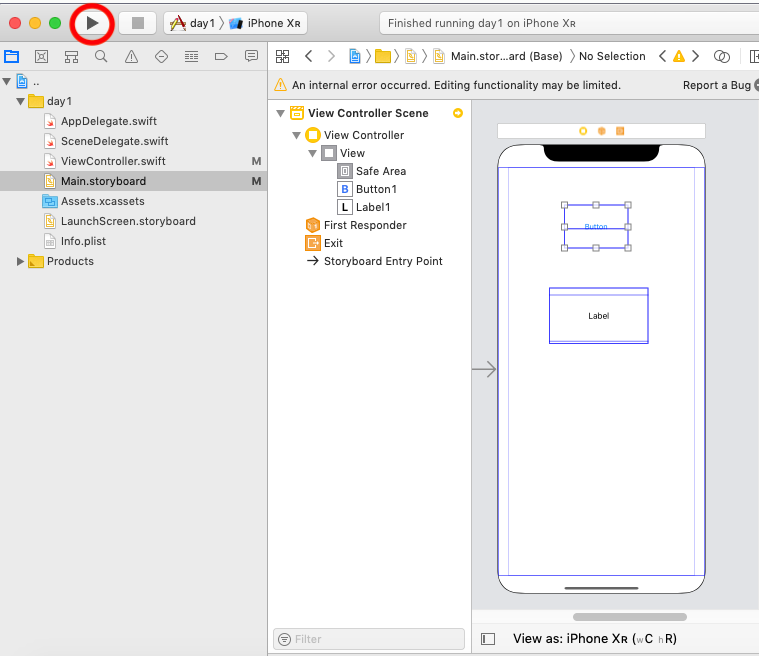This screenshot has height=656, width=759.
Task: Click View Controller dock icon above canvas
Action: pyautogui.click(x=583, y=131)
